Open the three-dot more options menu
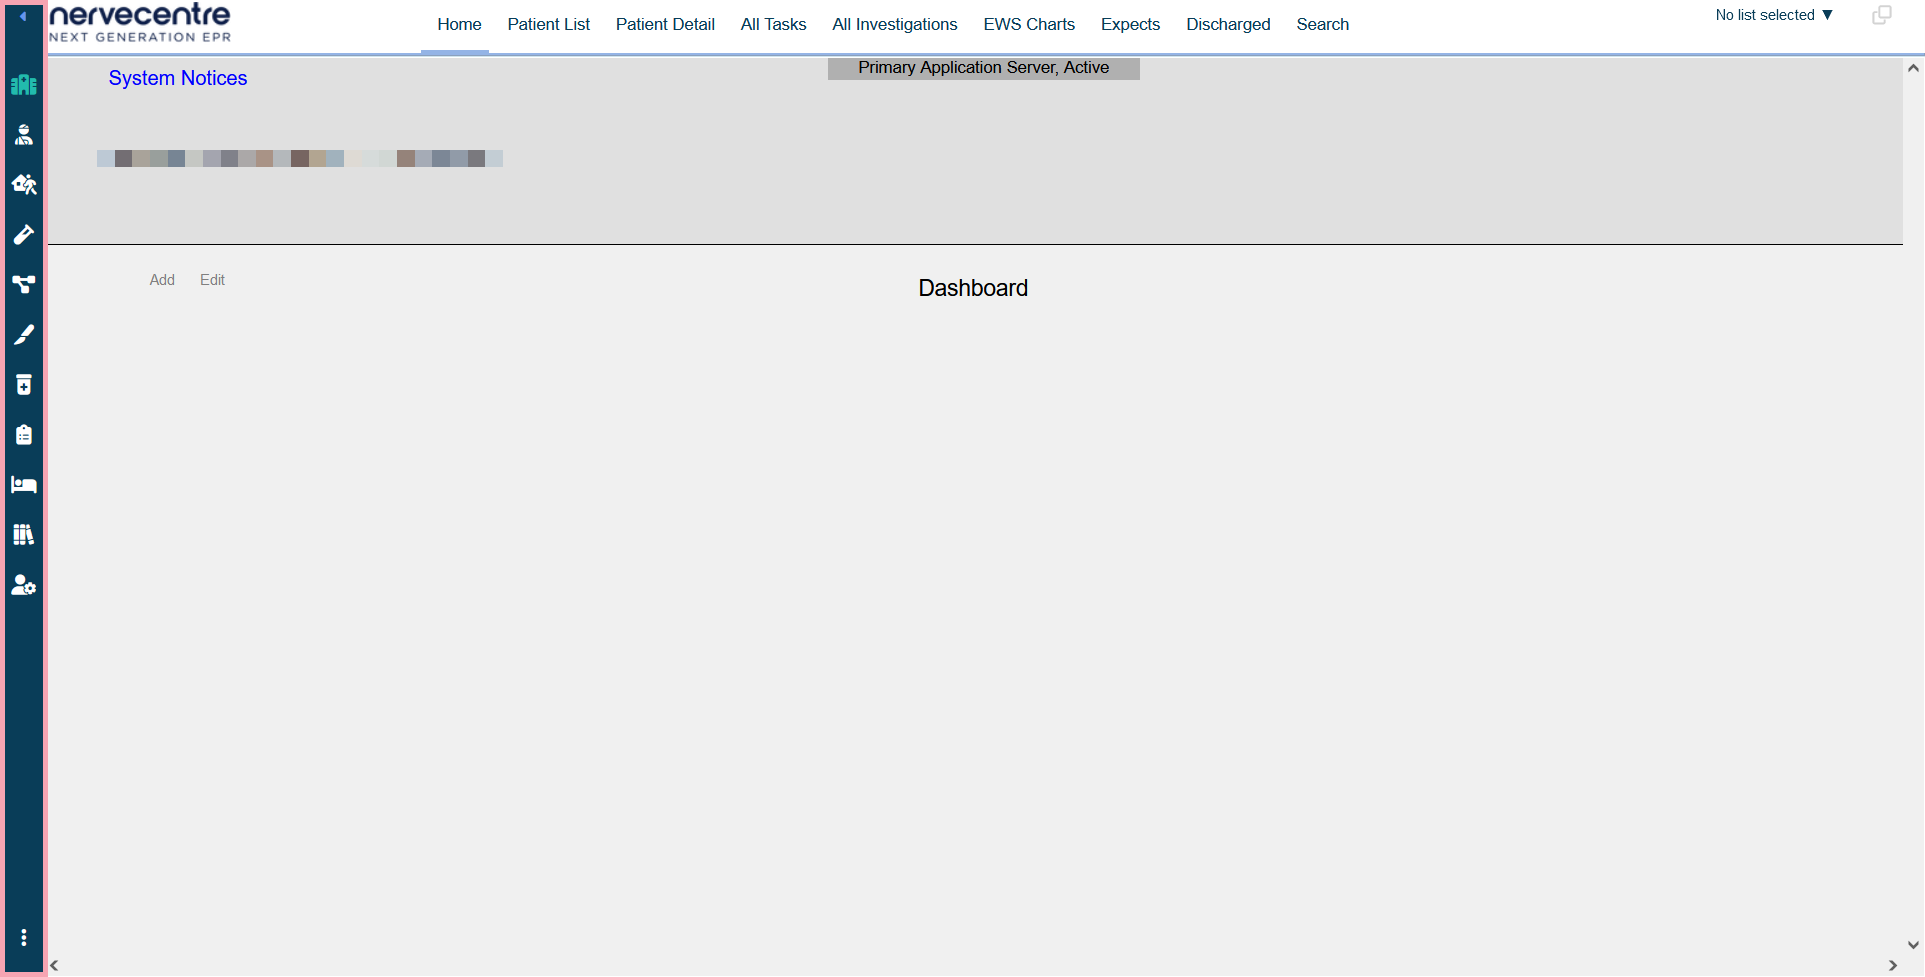 [x=24, y=938]
